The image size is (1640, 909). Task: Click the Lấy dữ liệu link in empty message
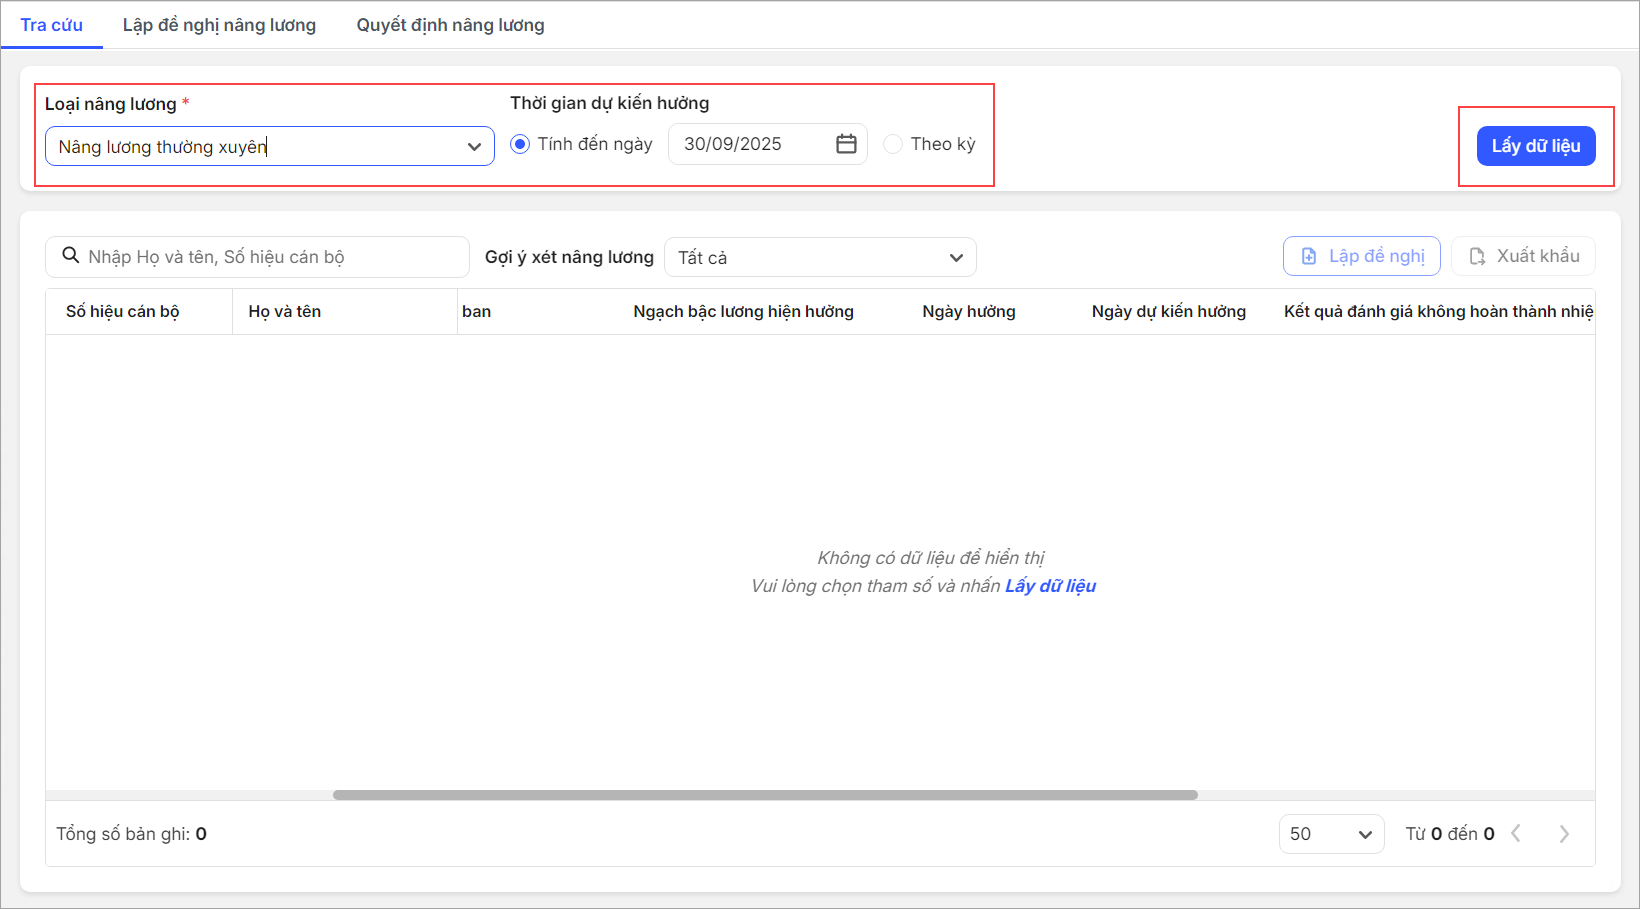point(1050,586)
